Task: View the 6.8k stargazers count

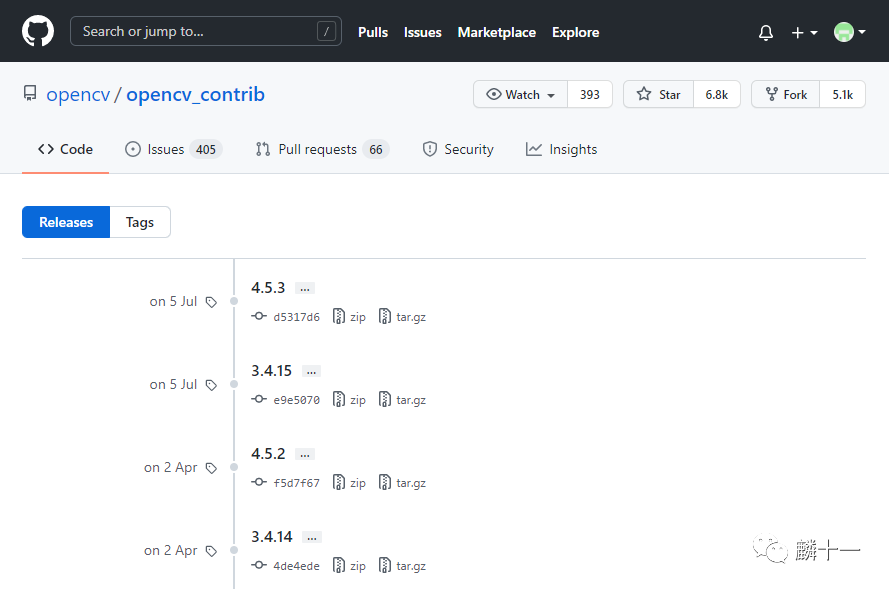Action: coord(717,95)
